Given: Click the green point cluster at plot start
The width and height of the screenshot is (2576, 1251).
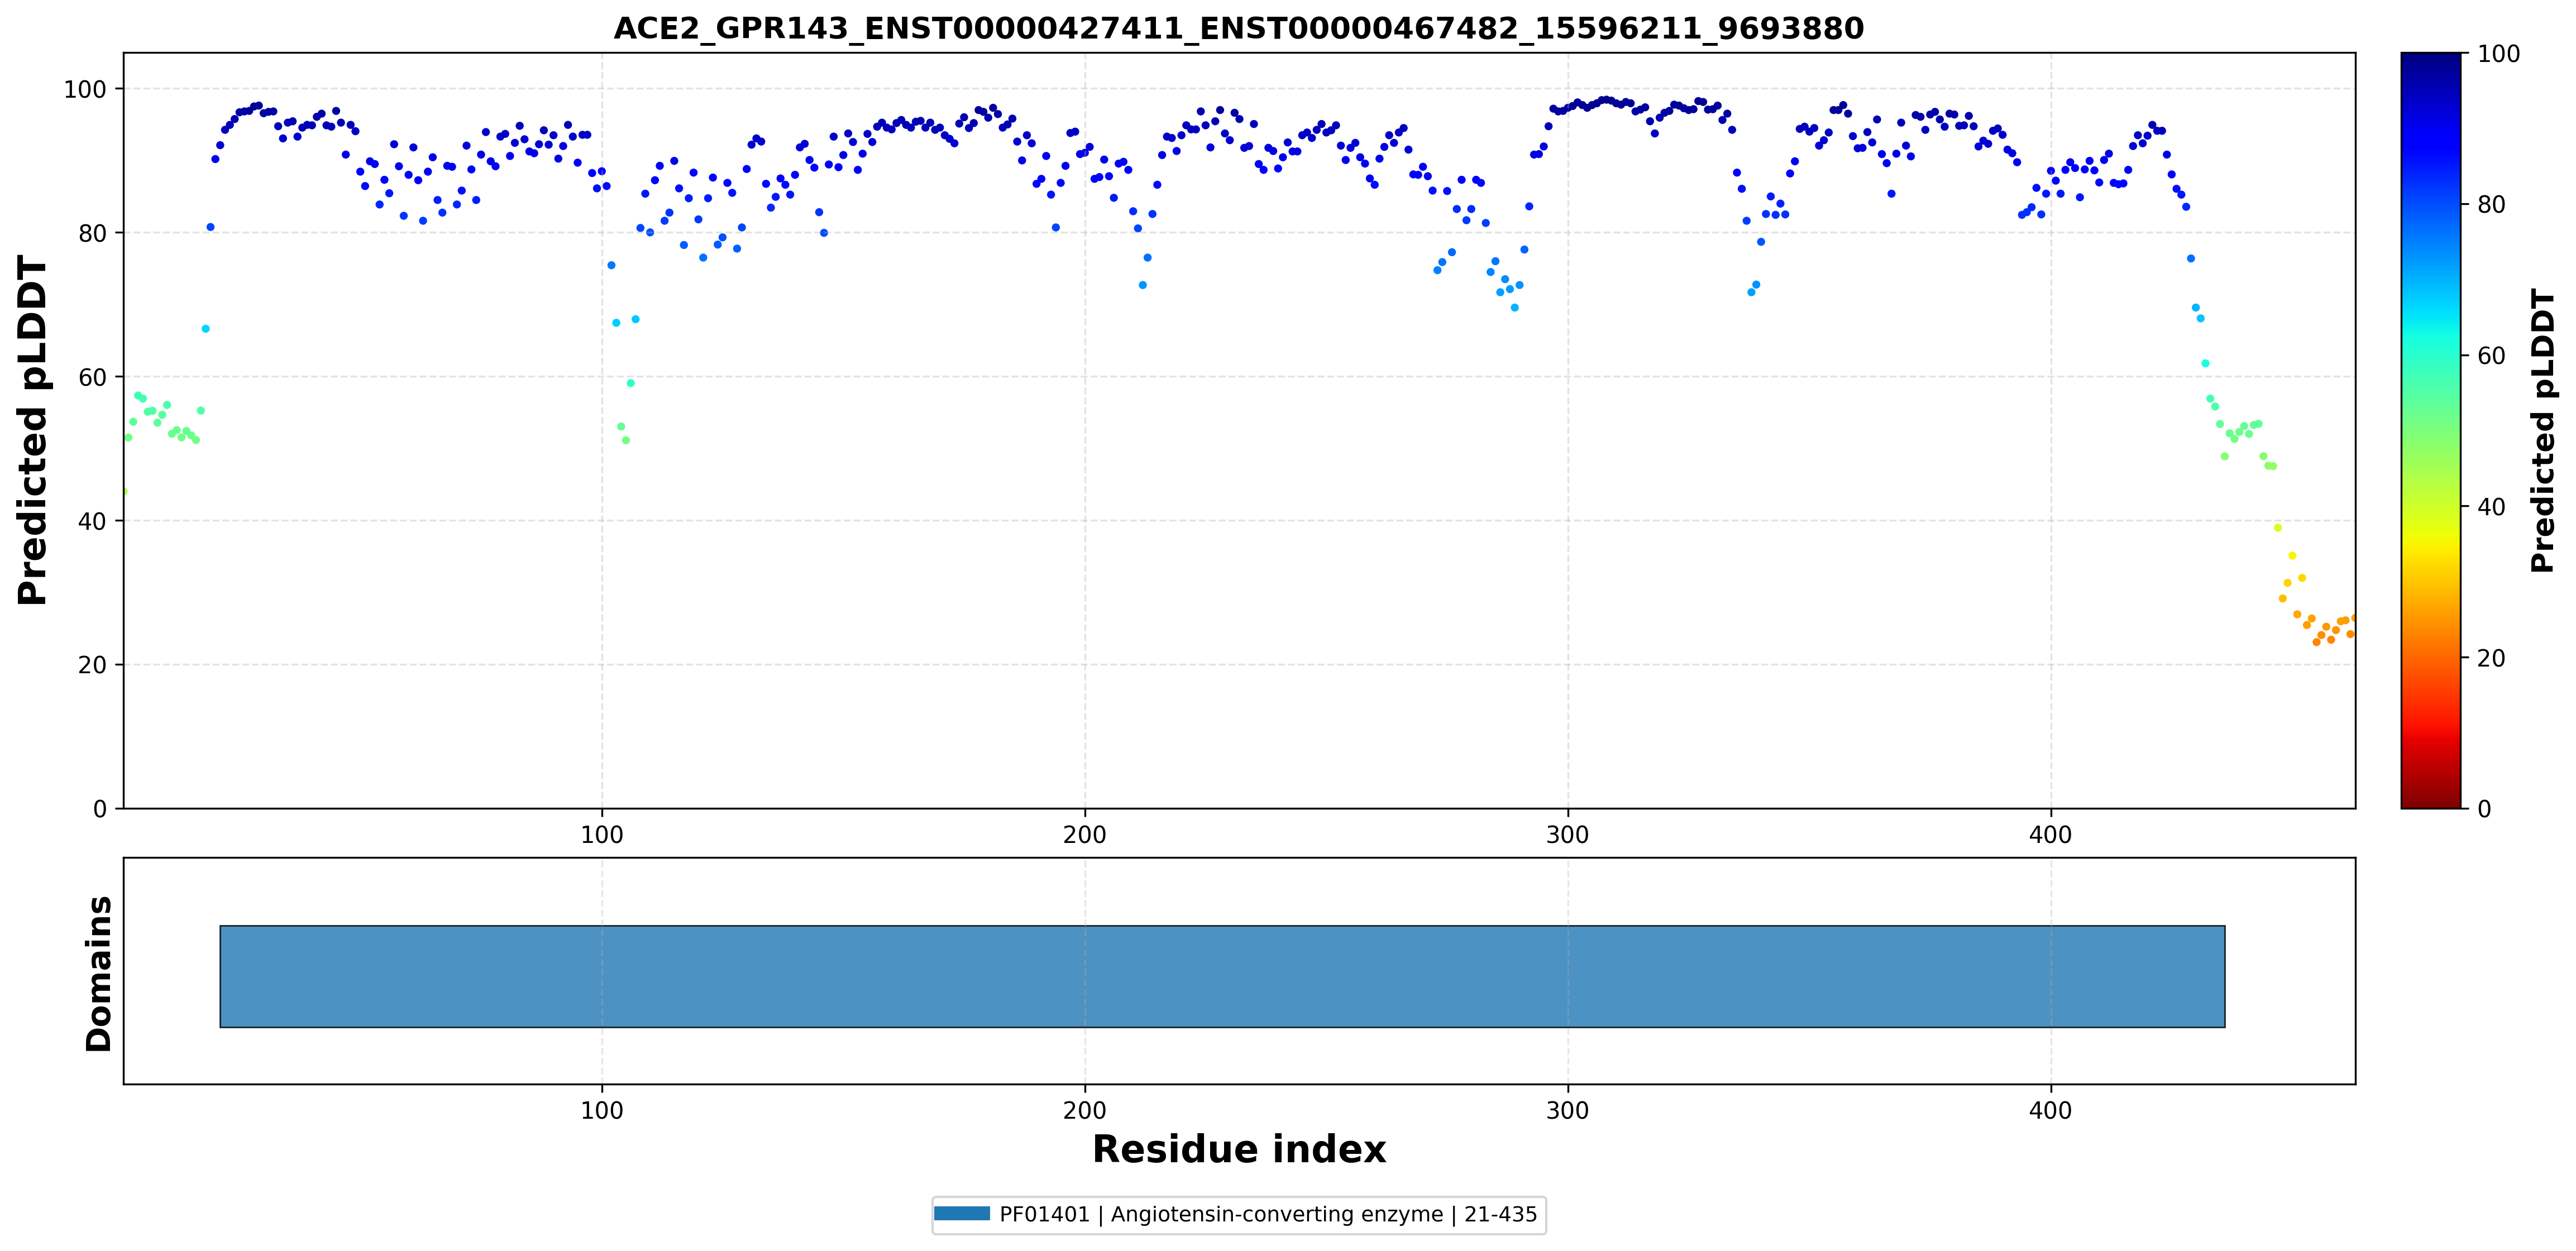Looking at the screenshot, I should (162, 418).
